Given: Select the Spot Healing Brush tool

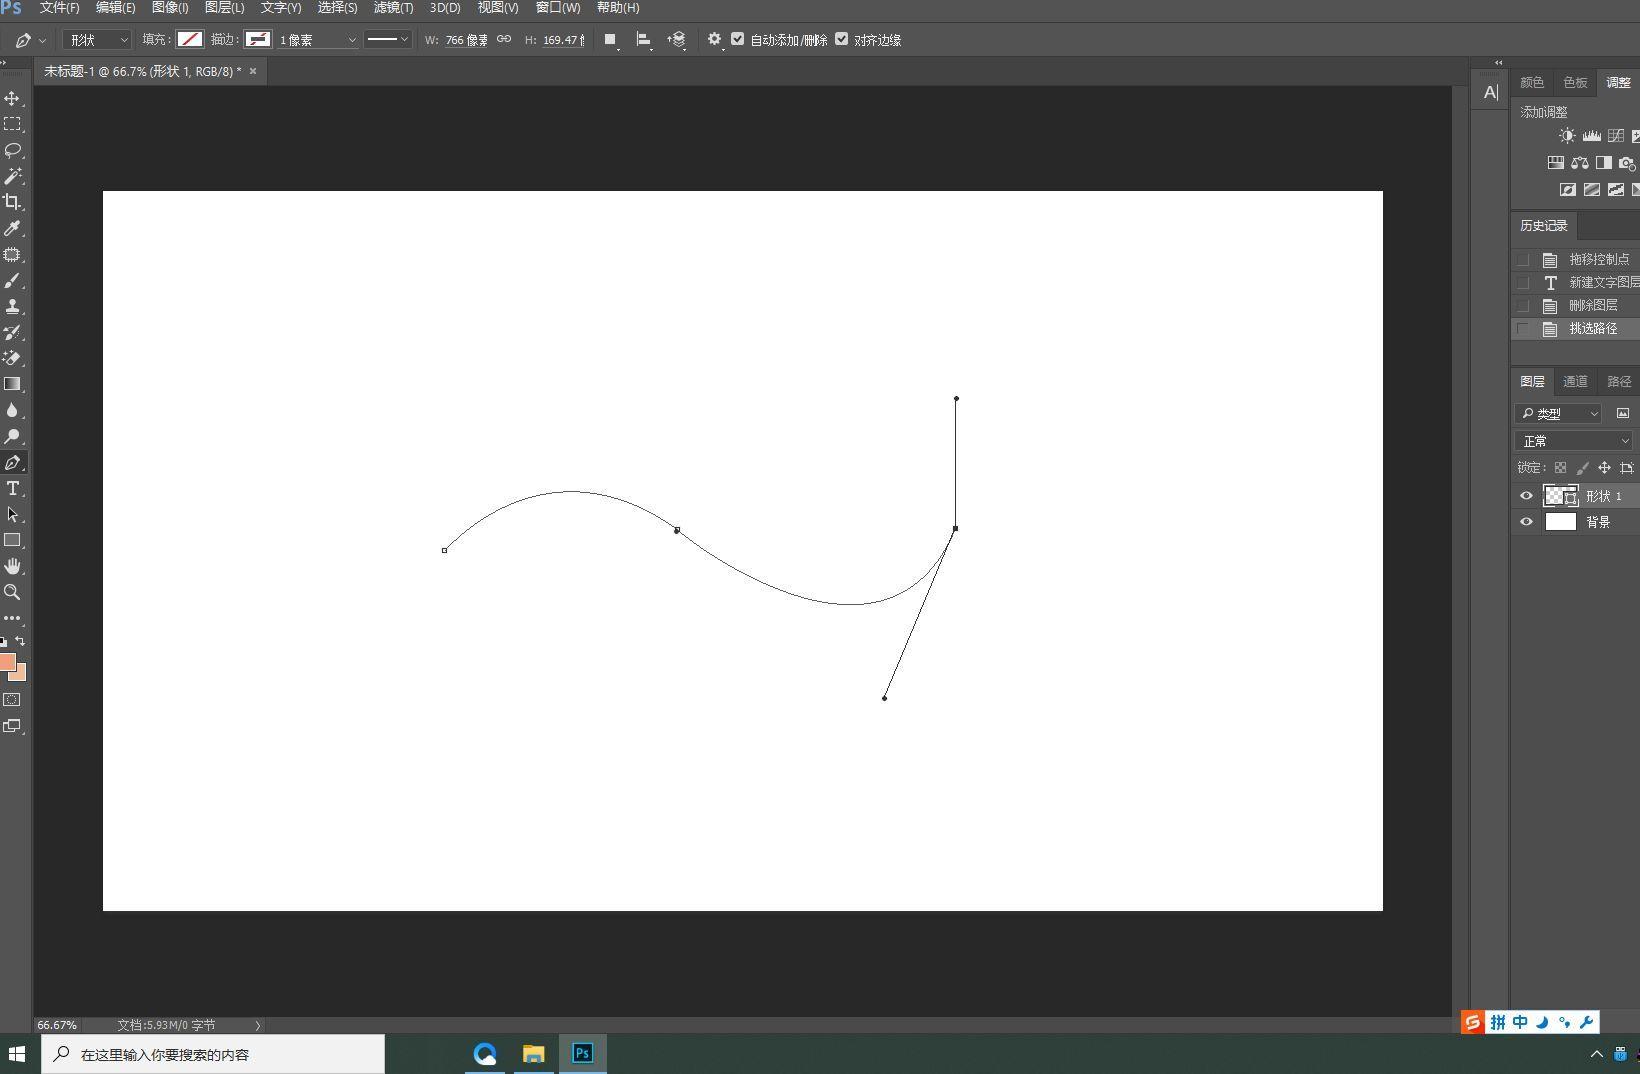Looking at the screenshot, I should pos(13,255).
